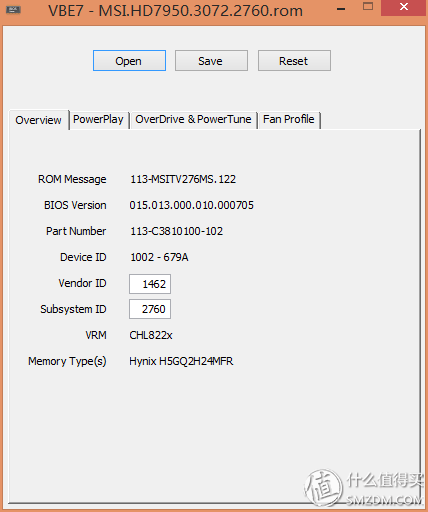The height and width of the screenshot is (512, 428).
Task: Open the PowerPlay tab
Action: point(99,119)
